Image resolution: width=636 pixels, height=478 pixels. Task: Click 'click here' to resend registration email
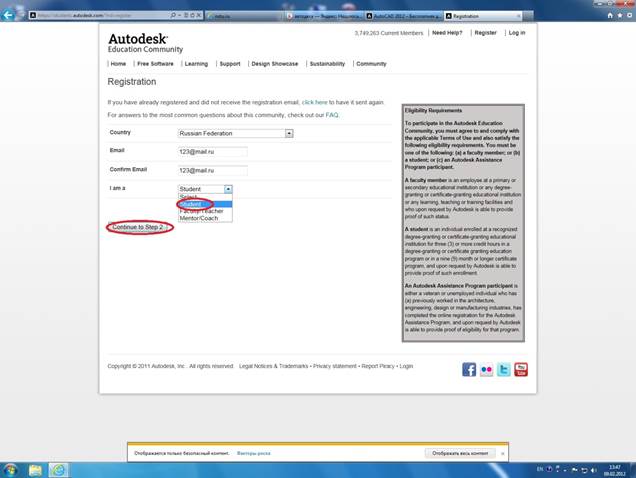tap(314, 102)
